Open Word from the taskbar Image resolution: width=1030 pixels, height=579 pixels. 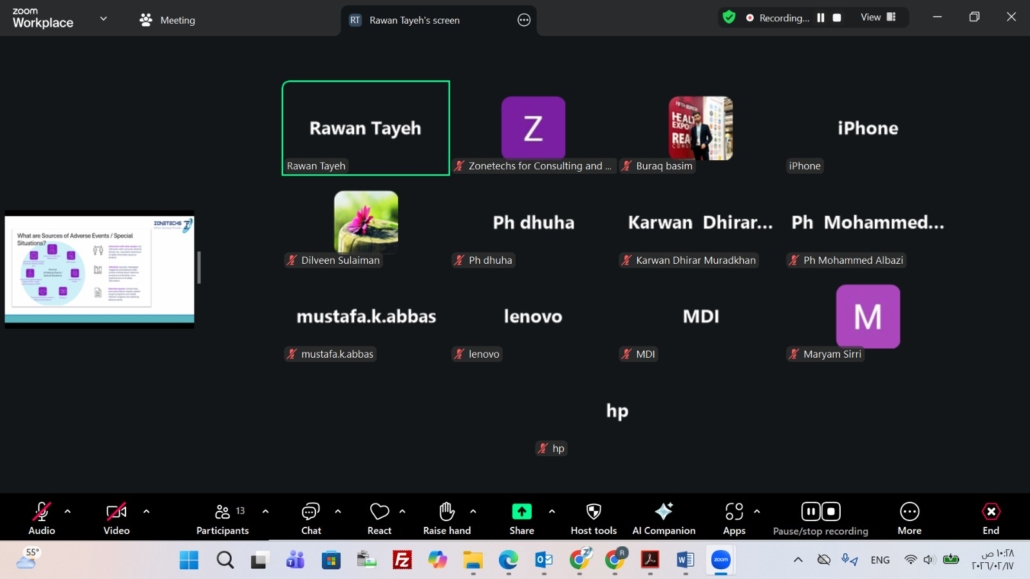click(685, 560)
